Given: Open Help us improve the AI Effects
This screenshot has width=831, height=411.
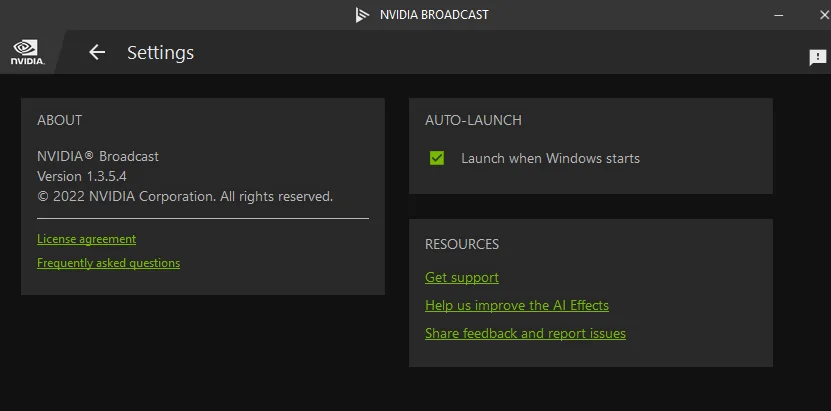Looking at the screenshot, I should point(517,306).
